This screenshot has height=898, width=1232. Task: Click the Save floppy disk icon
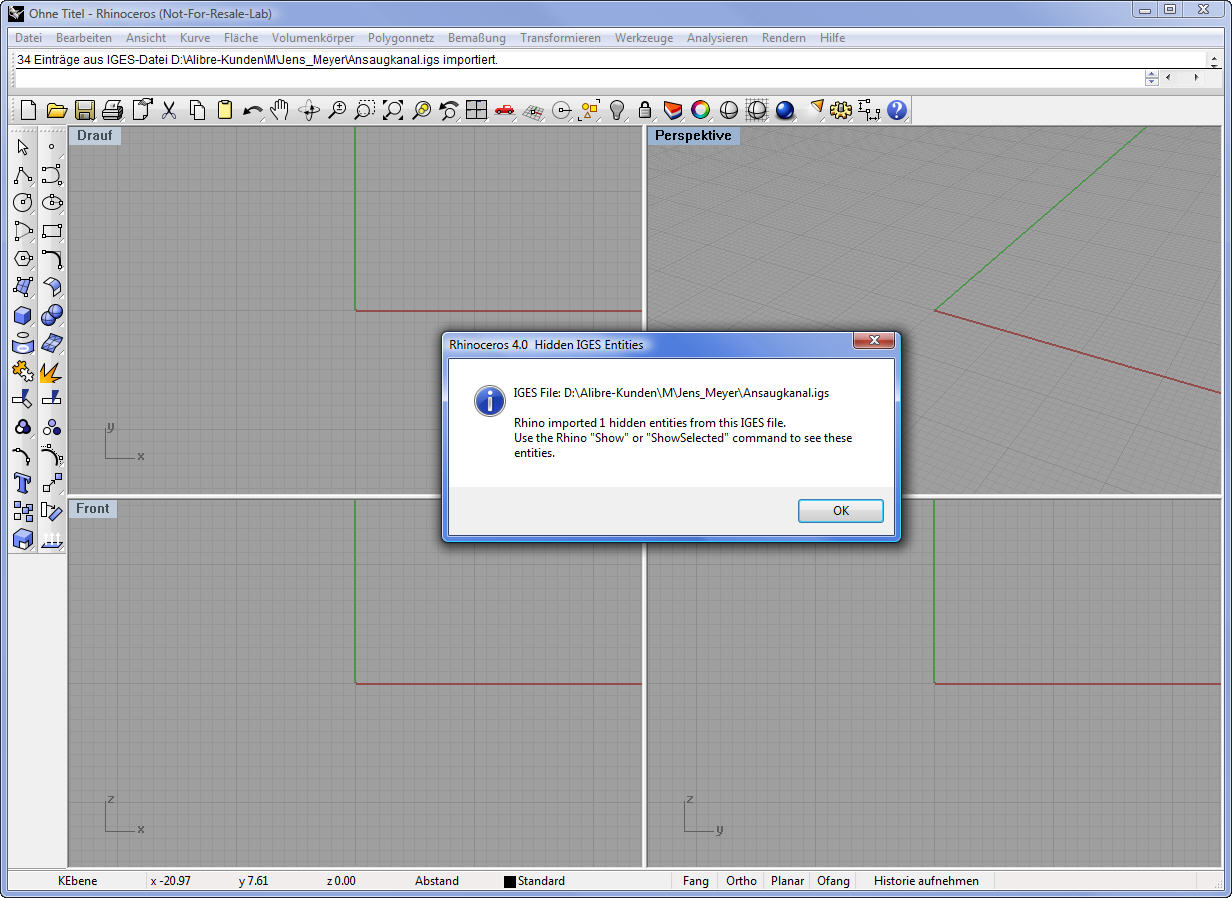coord(84,110)
